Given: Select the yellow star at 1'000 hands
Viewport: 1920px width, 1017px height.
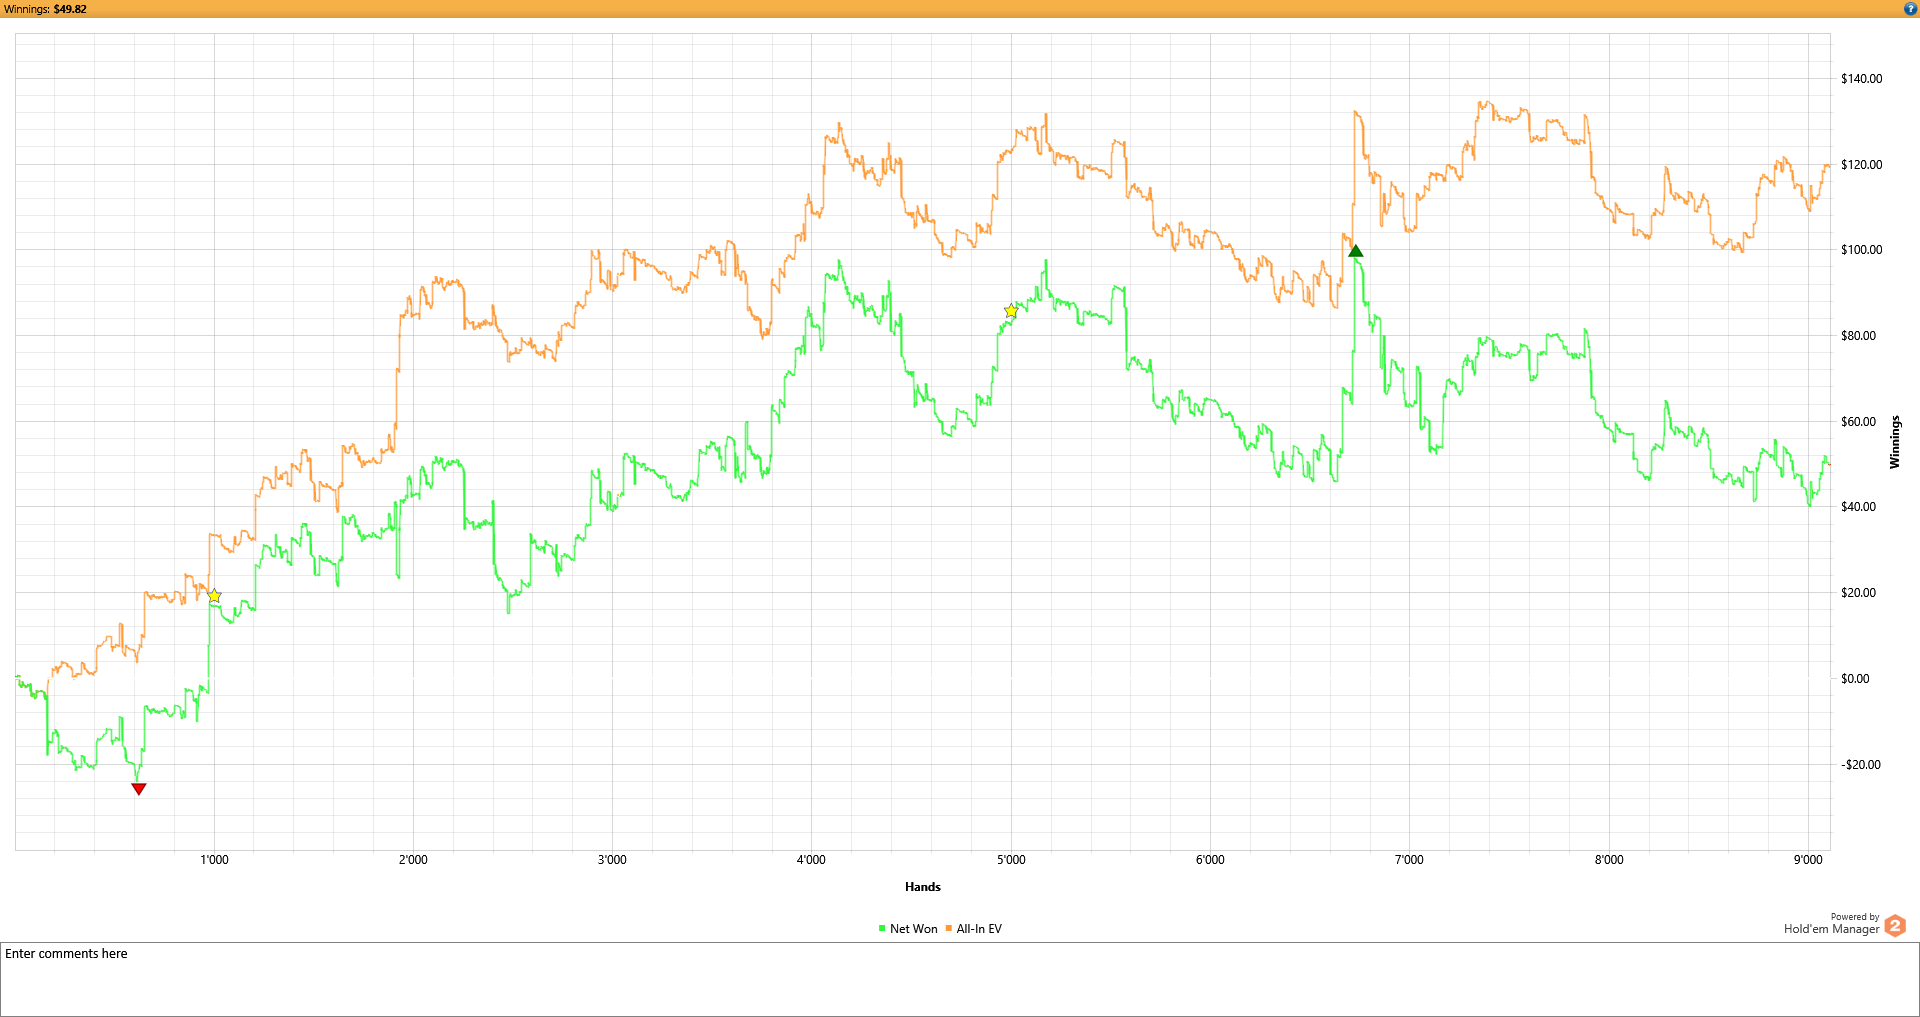Looking at the screenshot, I should [214, 596].
